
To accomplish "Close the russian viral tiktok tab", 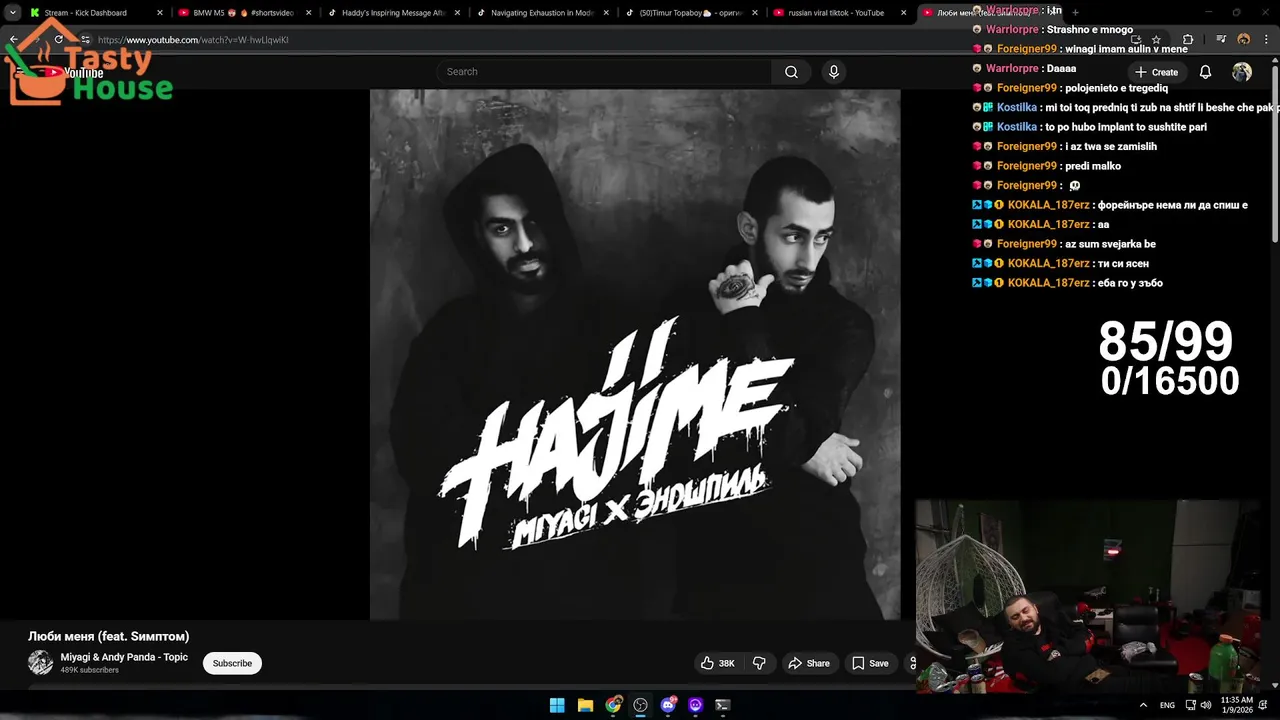I will tap(903, 13).
